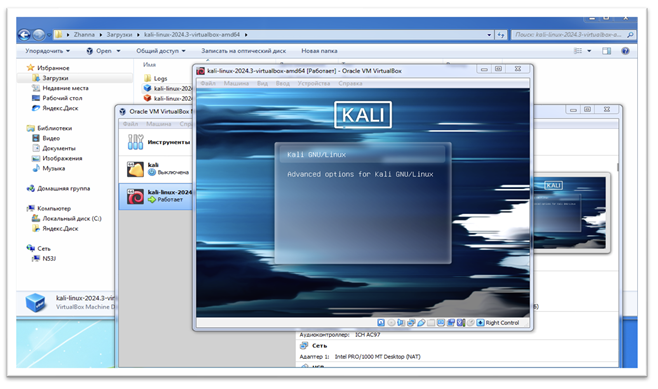
Task: Click the USB devices icon in VM status bar
Action: click(x=421, y=322)
